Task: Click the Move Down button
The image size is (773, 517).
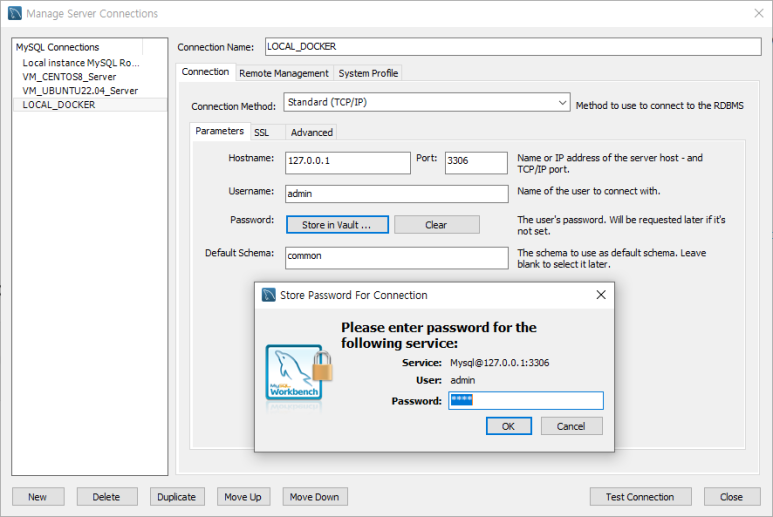Action: pyautogui.click(x=315, y=497)
